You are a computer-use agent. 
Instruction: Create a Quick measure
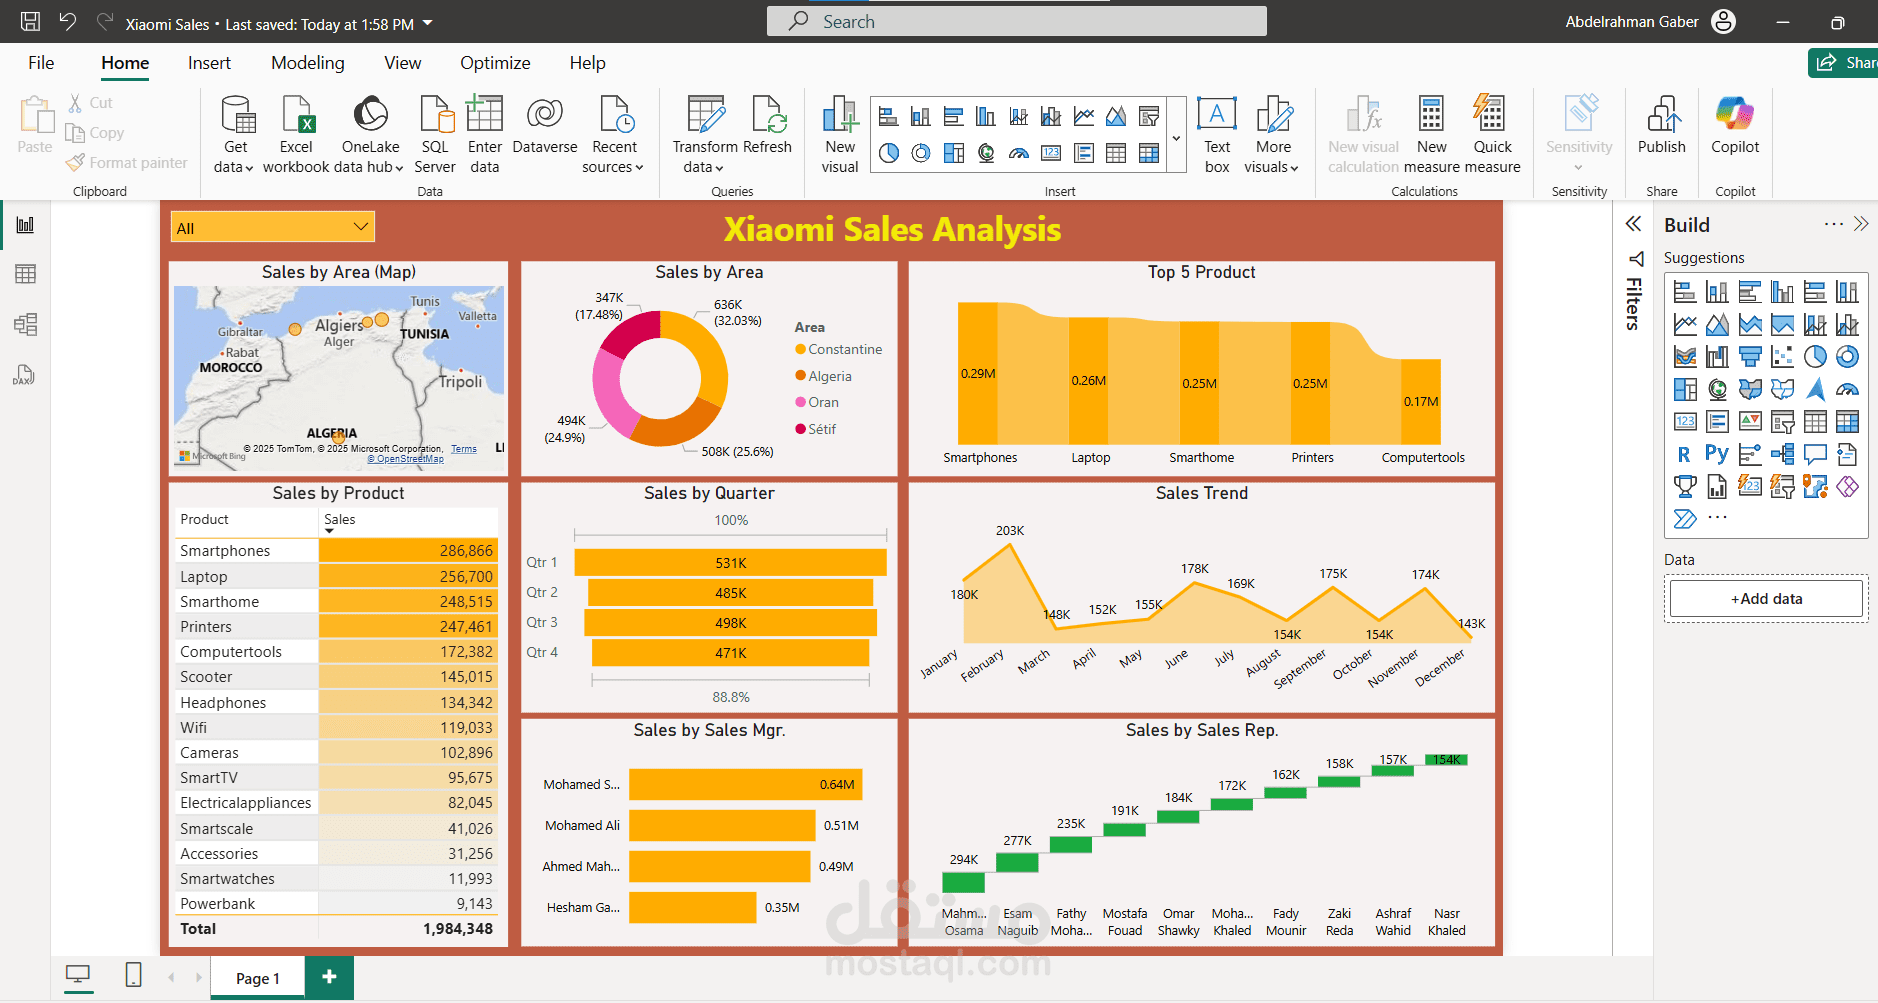tap(1492, 134)
